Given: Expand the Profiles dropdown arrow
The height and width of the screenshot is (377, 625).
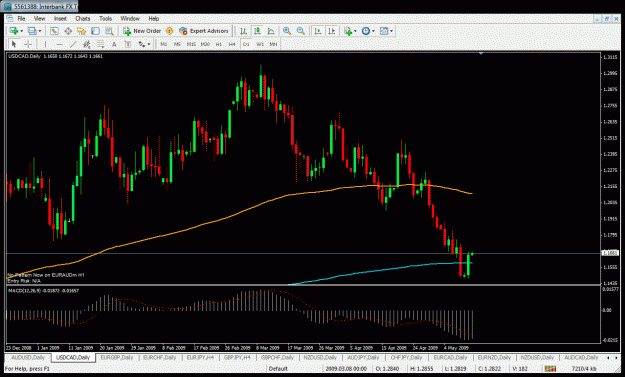Looking at the screenshot, I should coord(39,31).
